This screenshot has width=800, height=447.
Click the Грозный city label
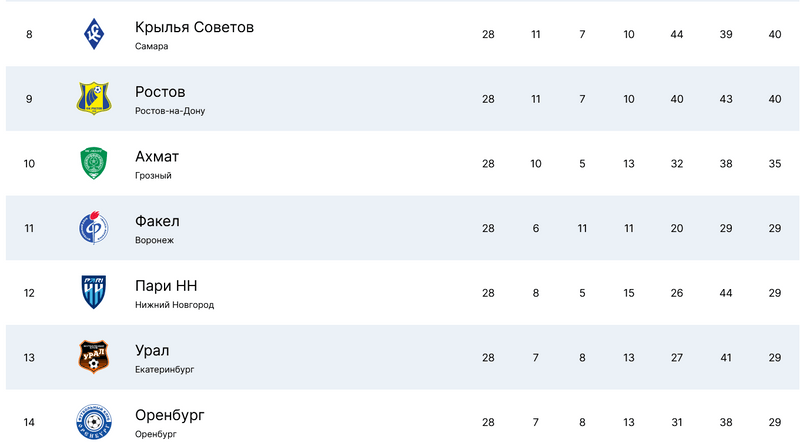tap(153, 175)
